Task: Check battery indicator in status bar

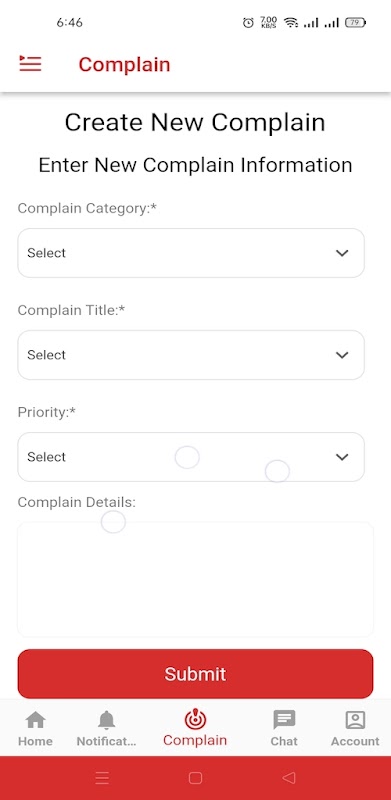Action: (355, 22)
